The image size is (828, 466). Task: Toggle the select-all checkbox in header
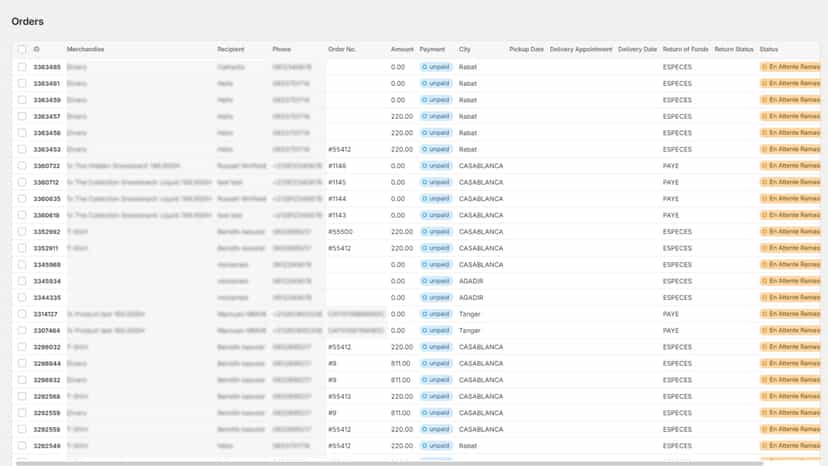(x=22, y=50)
